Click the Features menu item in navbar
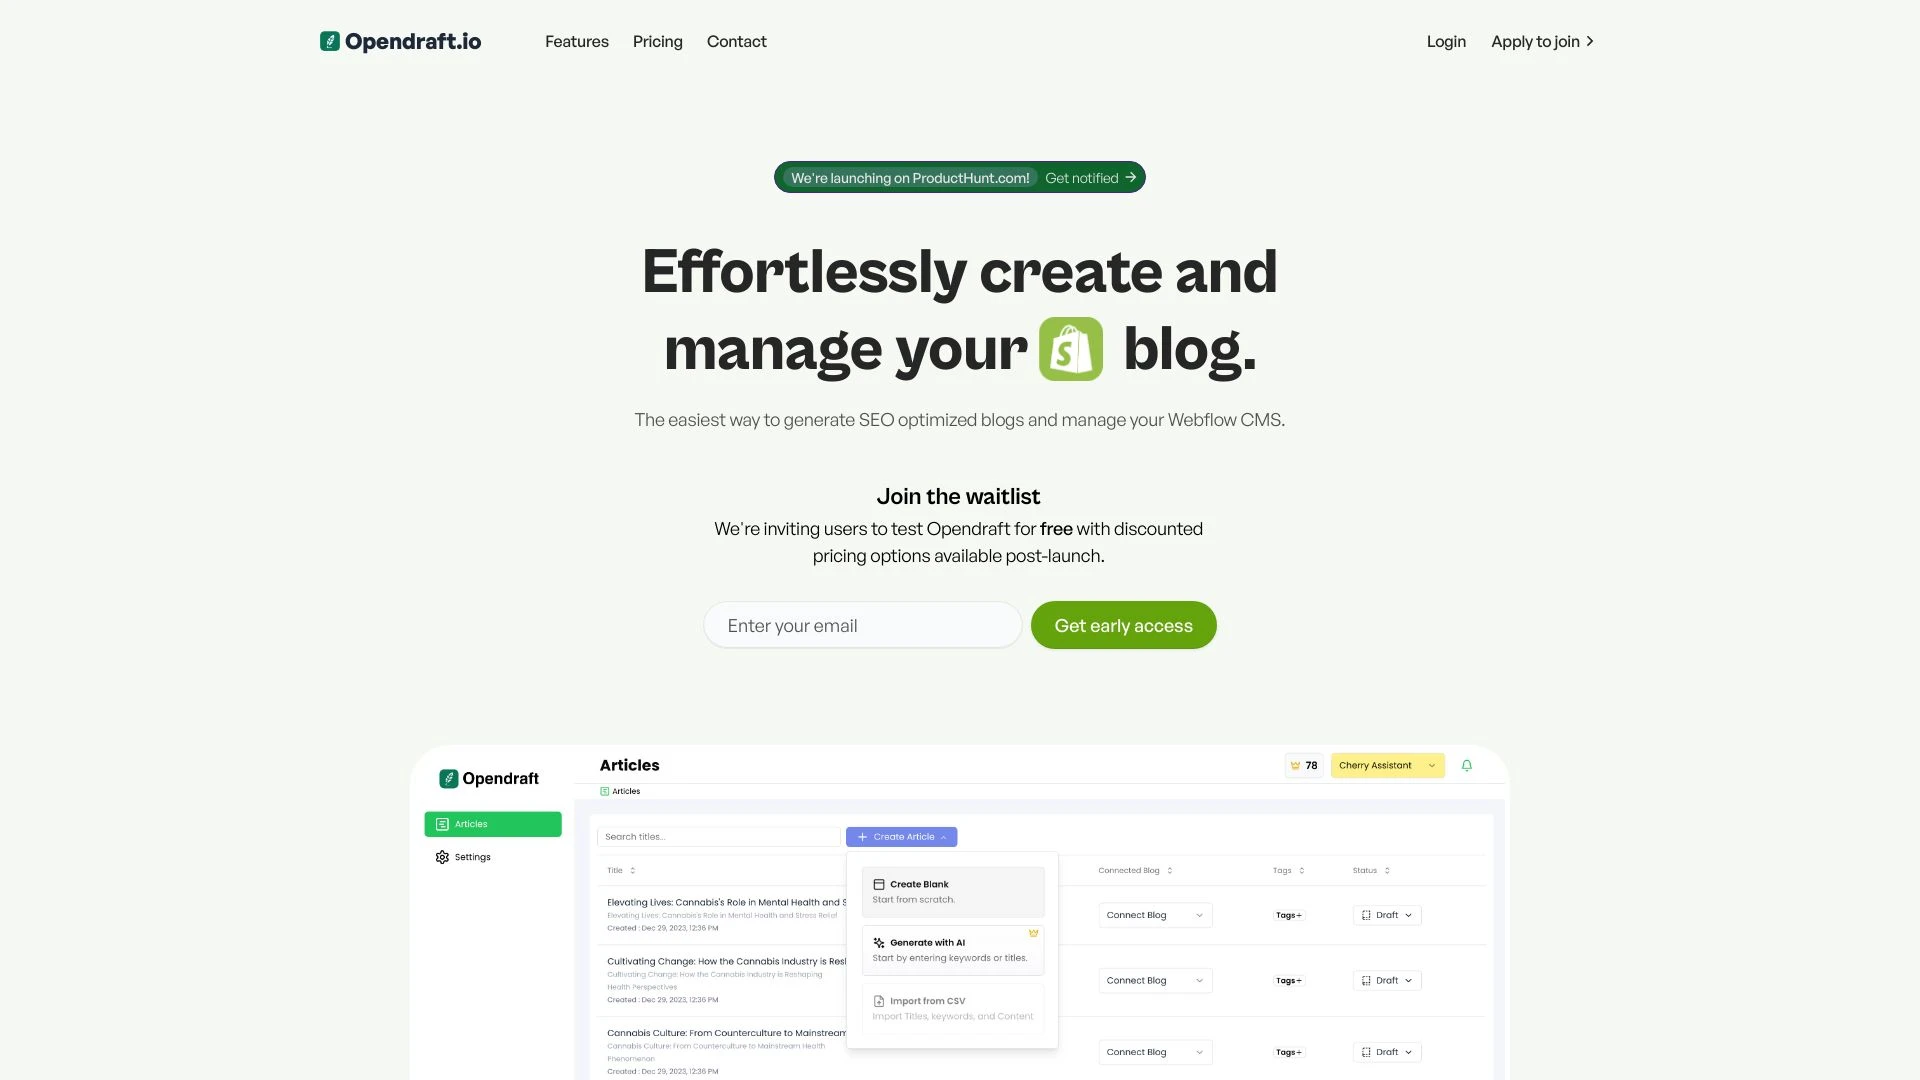This screenshot has height=1080, width=1920. coord(576,42)
